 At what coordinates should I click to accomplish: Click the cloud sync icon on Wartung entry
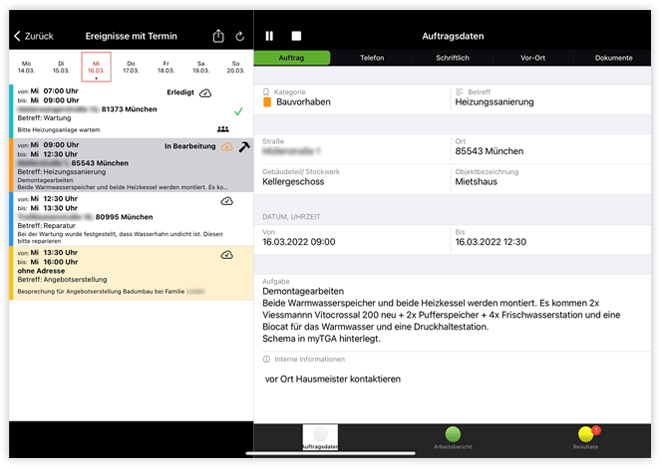point(206,93)
